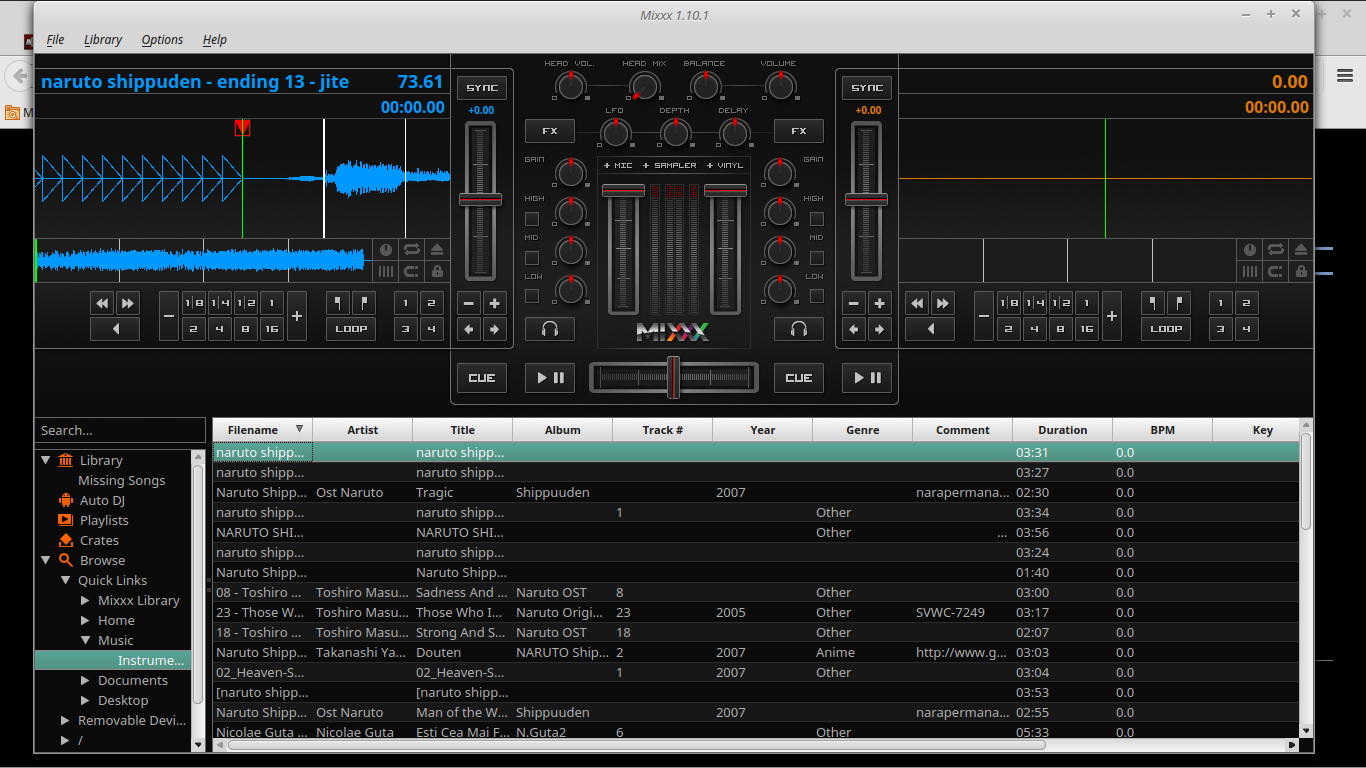This screenshot has width=1366, height=768.
Task: Toggle the right channel MID kill box
Action: [817, 257]
